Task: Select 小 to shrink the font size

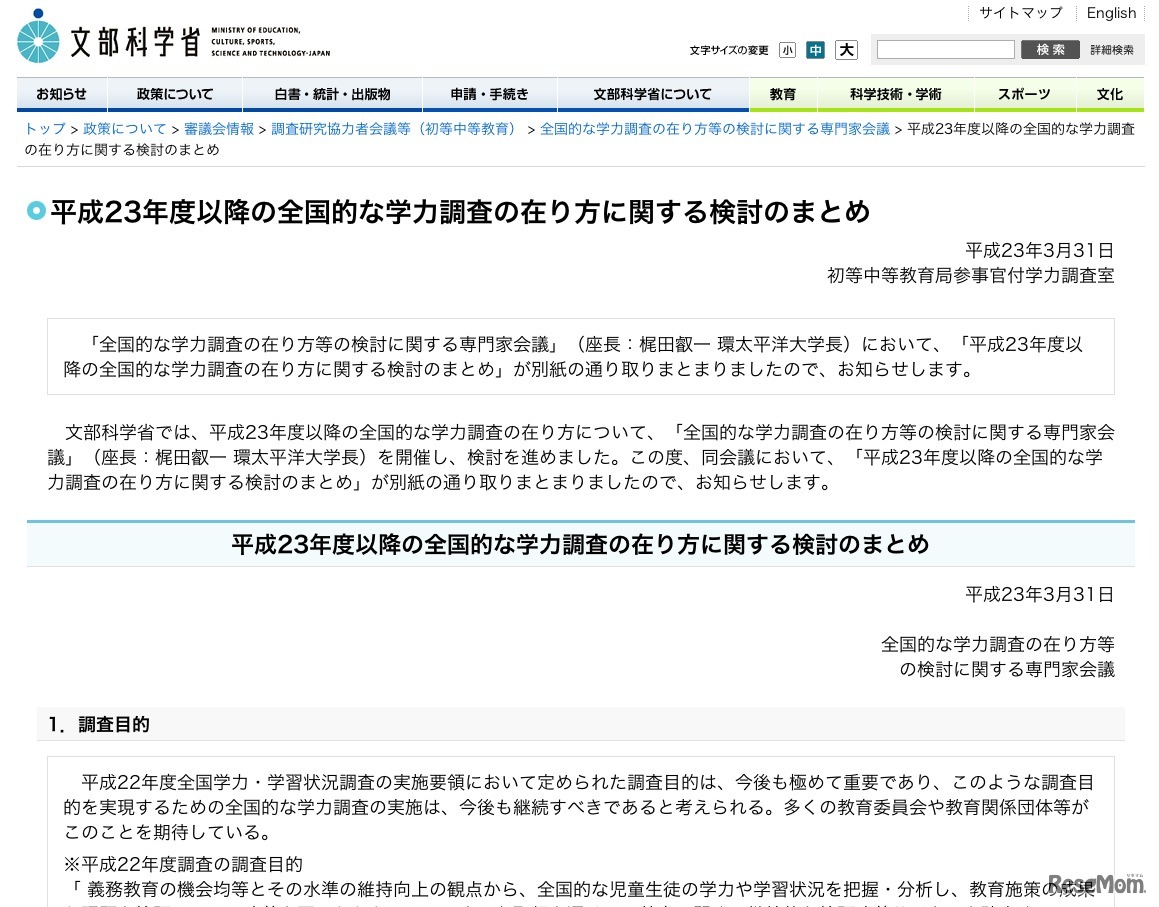Action: pos(788,49)
